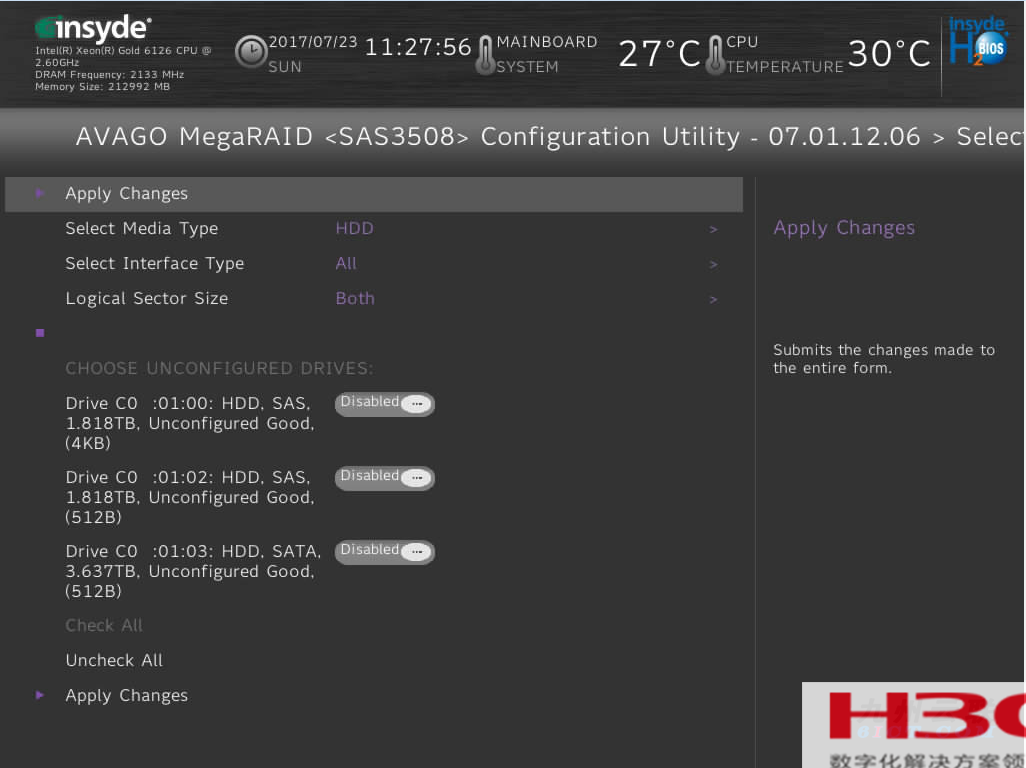Change the HDD media type value
The height and width of the screenshot is (768, 1026).
pos(355,228)
